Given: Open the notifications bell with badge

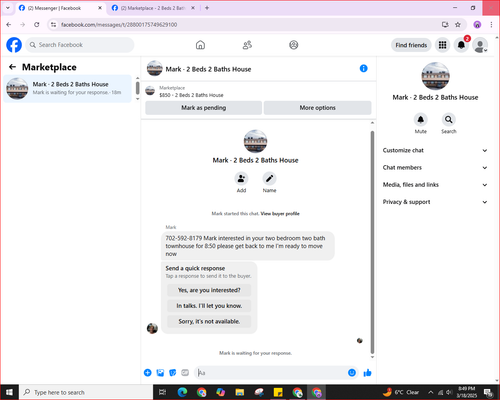Looking at the screenshot, I should (461, 45).
